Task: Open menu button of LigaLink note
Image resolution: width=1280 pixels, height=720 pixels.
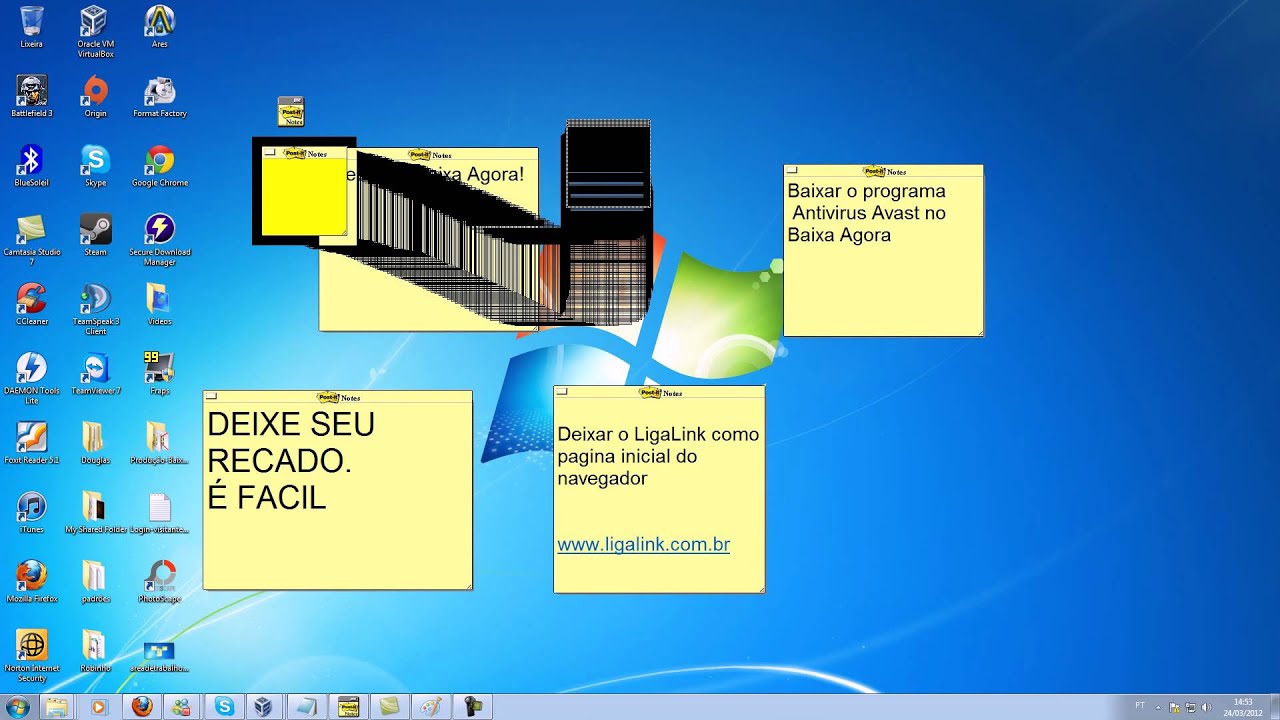Action: pyautogui.click(x=562, y=392)
